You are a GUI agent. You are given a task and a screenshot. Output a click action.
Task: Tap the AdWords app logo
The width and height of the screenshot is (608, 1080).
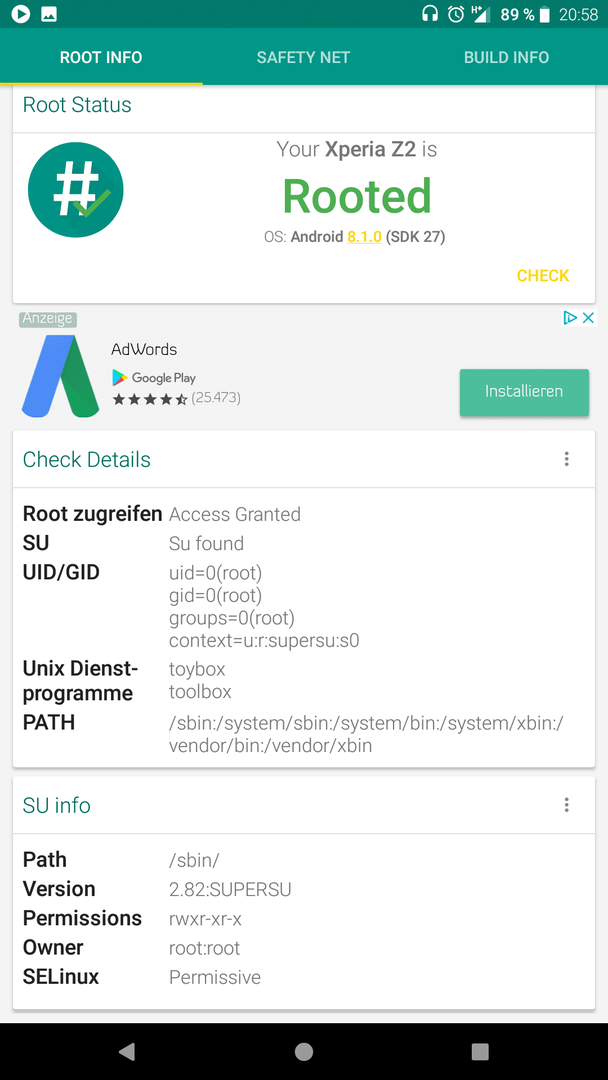61,376
